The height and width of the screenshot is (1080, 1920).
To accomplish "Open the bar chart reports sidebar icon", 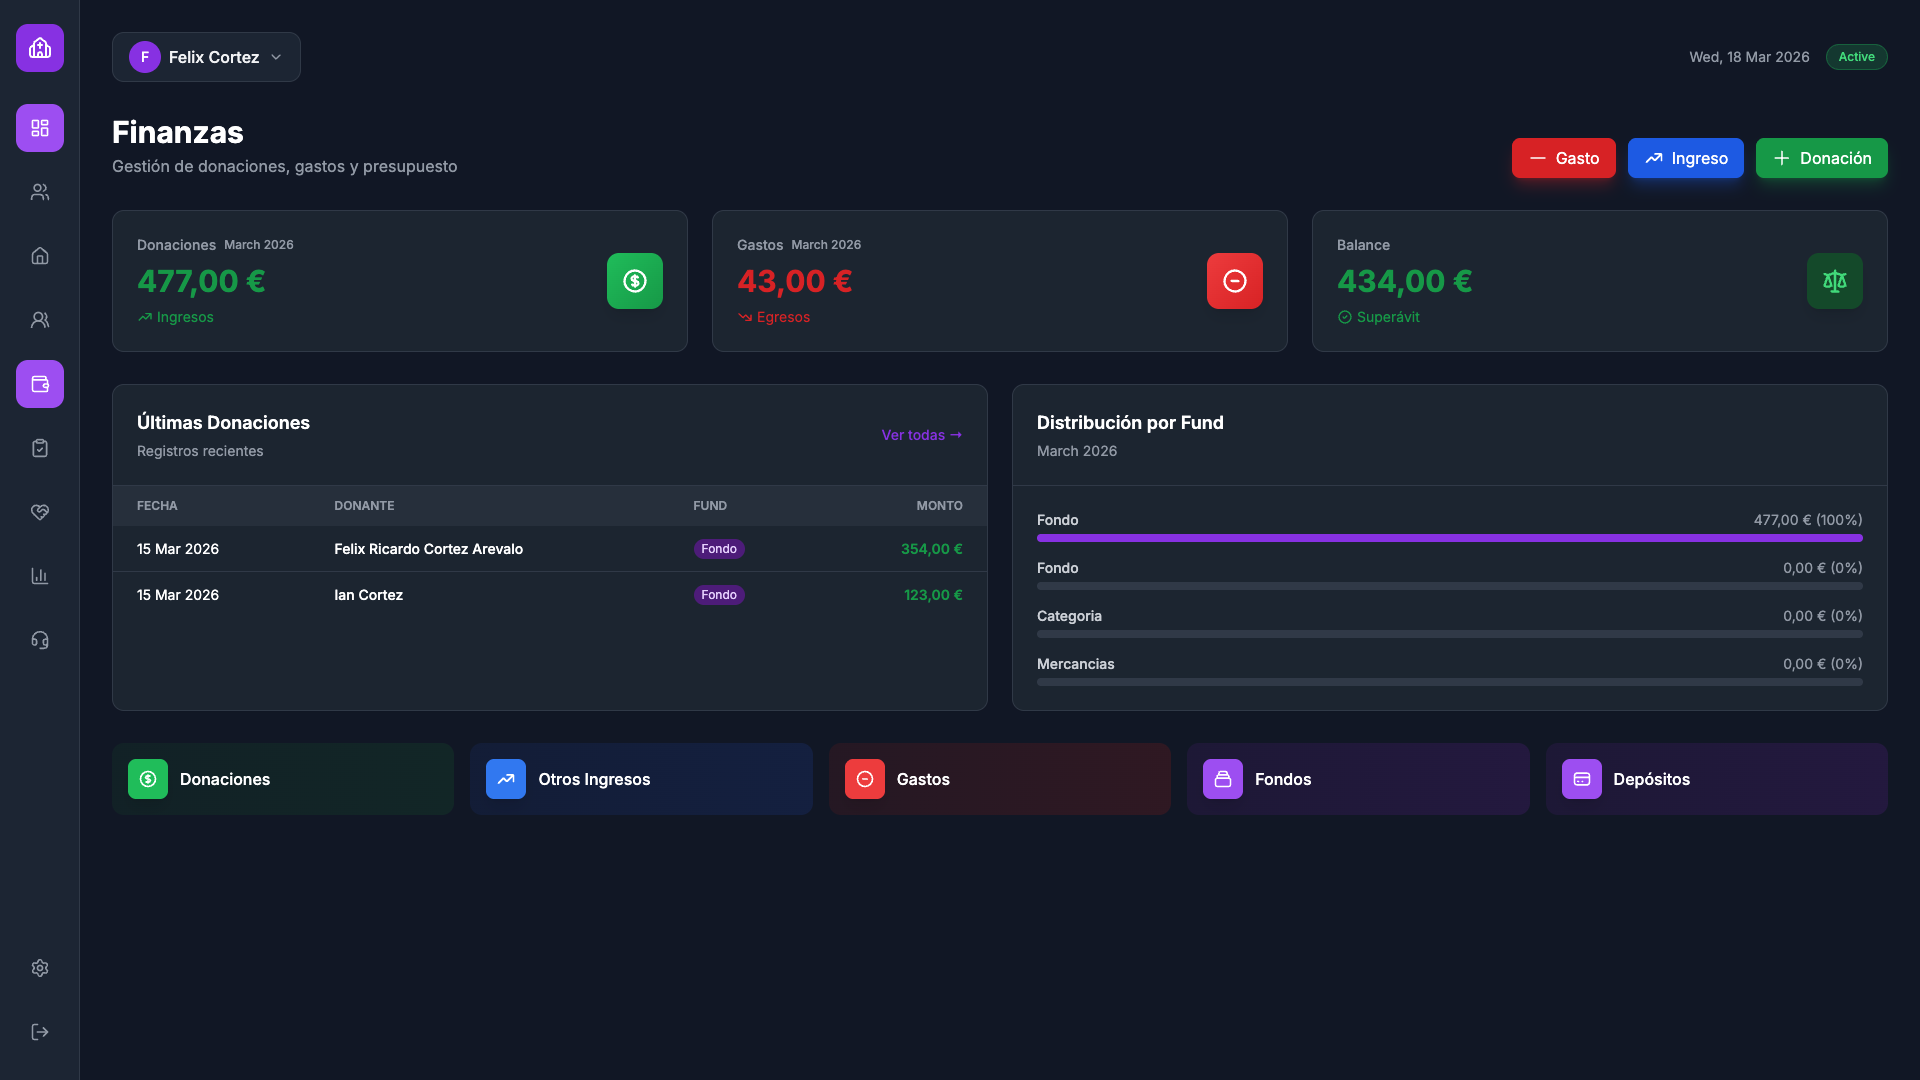I will point(40,576).
